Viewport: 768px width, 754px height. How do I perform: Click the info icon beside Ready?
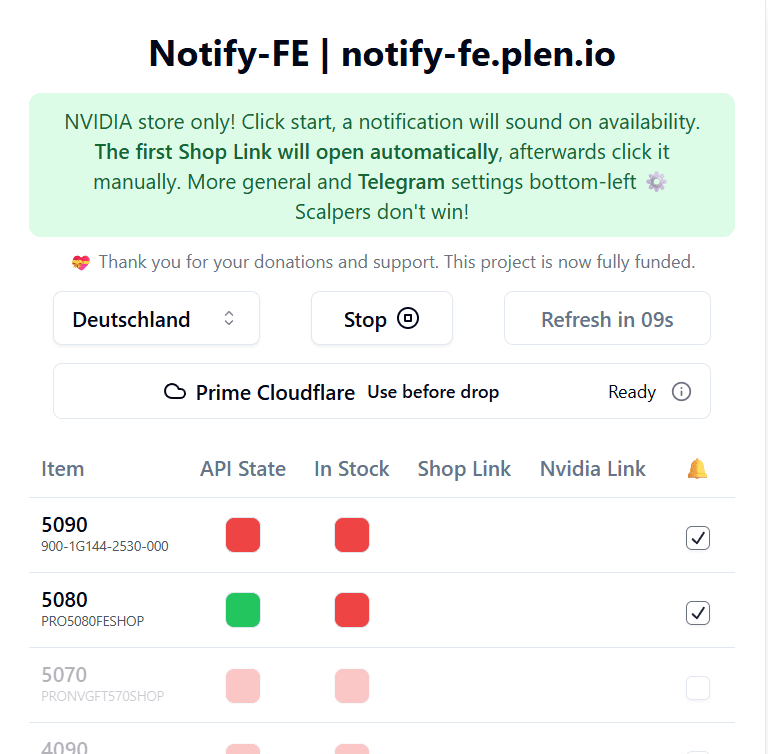coord(682,392)
